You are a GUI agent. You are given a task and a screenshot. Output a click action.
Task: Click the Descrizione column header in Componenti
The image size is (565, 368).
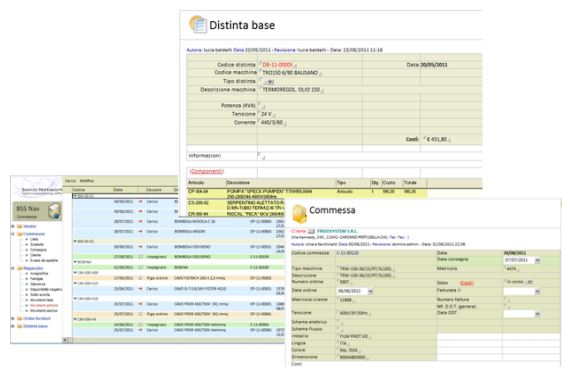click(x=238, y=183)
